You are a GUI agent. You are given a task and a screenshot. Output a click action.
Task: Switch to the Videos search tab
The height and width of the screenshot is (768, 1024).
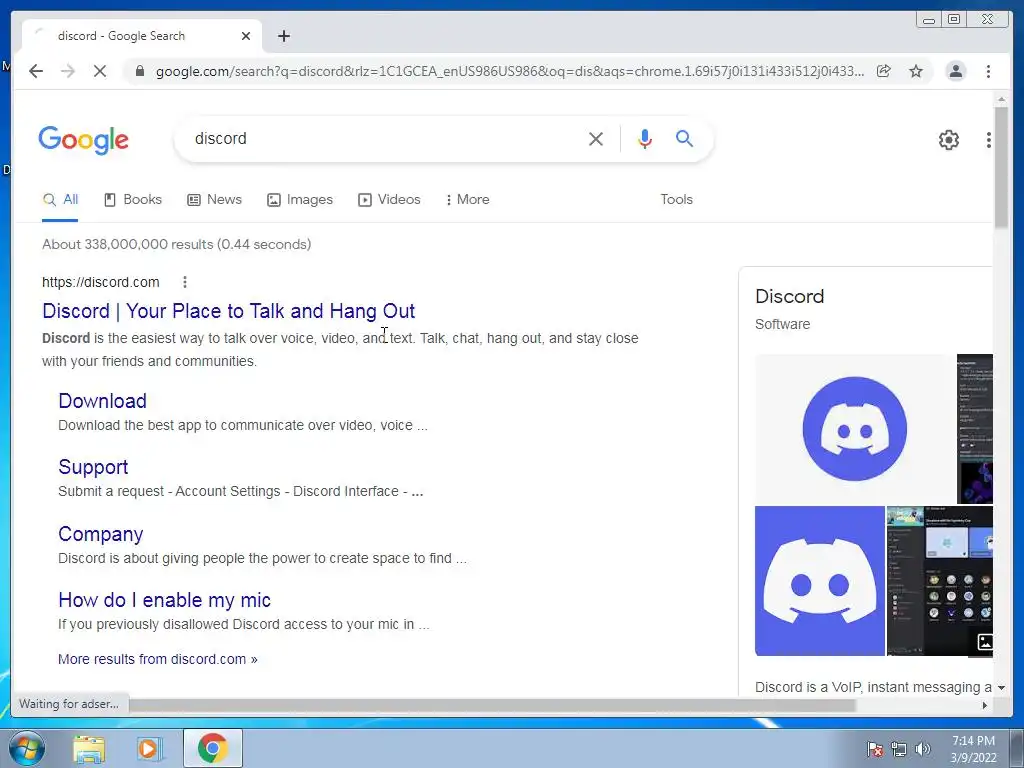coord(389,200)
